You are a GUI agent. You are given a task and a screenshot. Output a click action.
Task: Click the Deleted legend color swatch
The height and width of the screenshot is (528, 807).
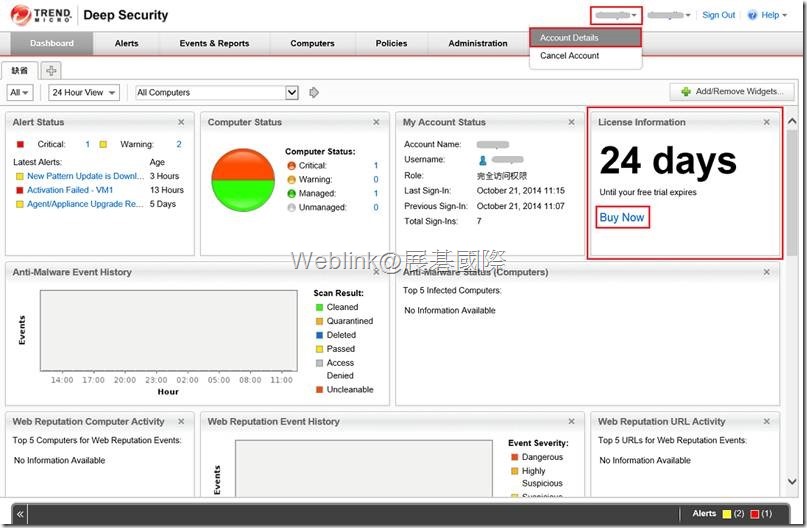pos(319,335)
